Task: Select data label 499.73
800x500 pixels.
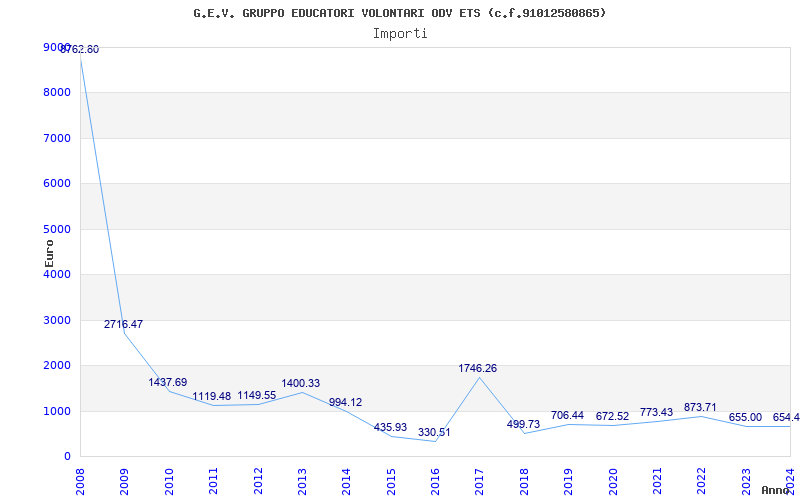Action: [523, 424]
